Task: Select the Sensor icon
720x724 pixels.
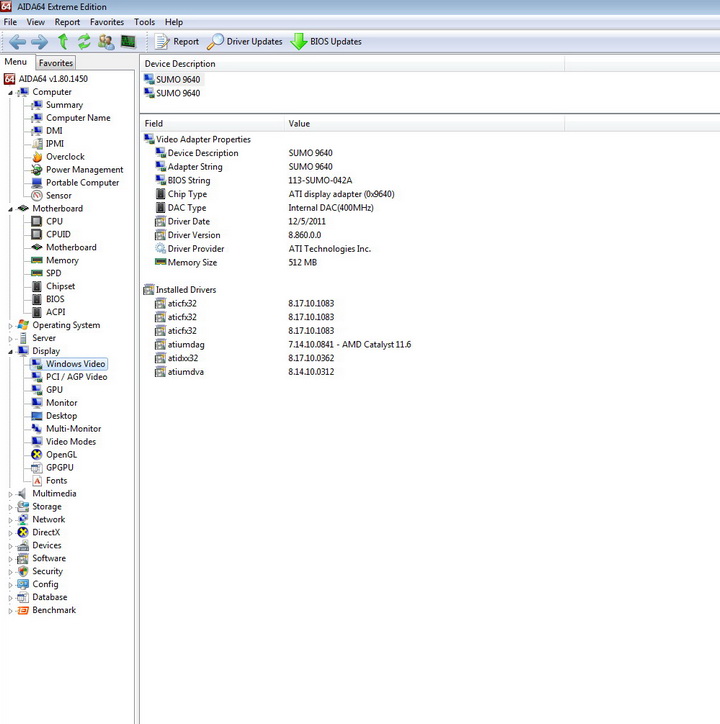Action: [x=37, y=196]
